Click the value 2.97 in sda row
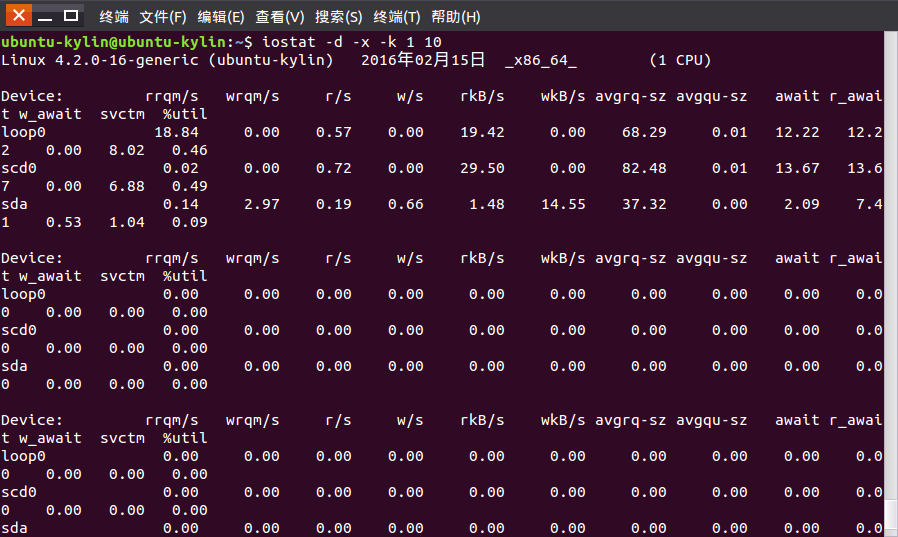This screenshot has width=898, height=537. click(x=262, y=204)
